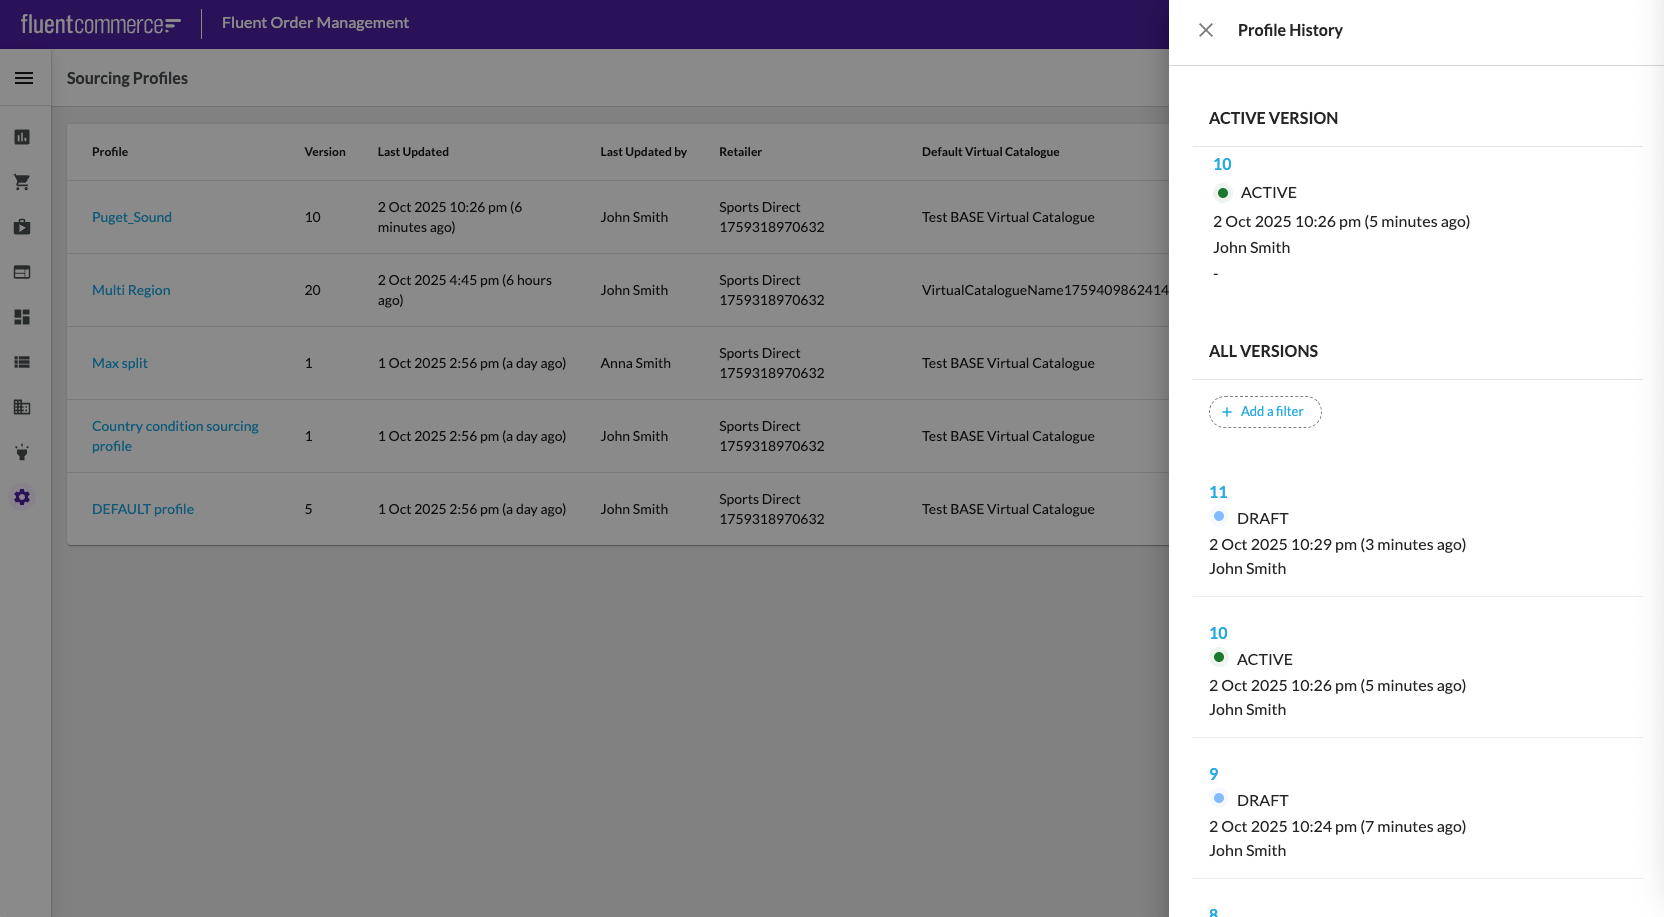
Task: Open version 10 in All Versions list
Action: coord(1218,633)
